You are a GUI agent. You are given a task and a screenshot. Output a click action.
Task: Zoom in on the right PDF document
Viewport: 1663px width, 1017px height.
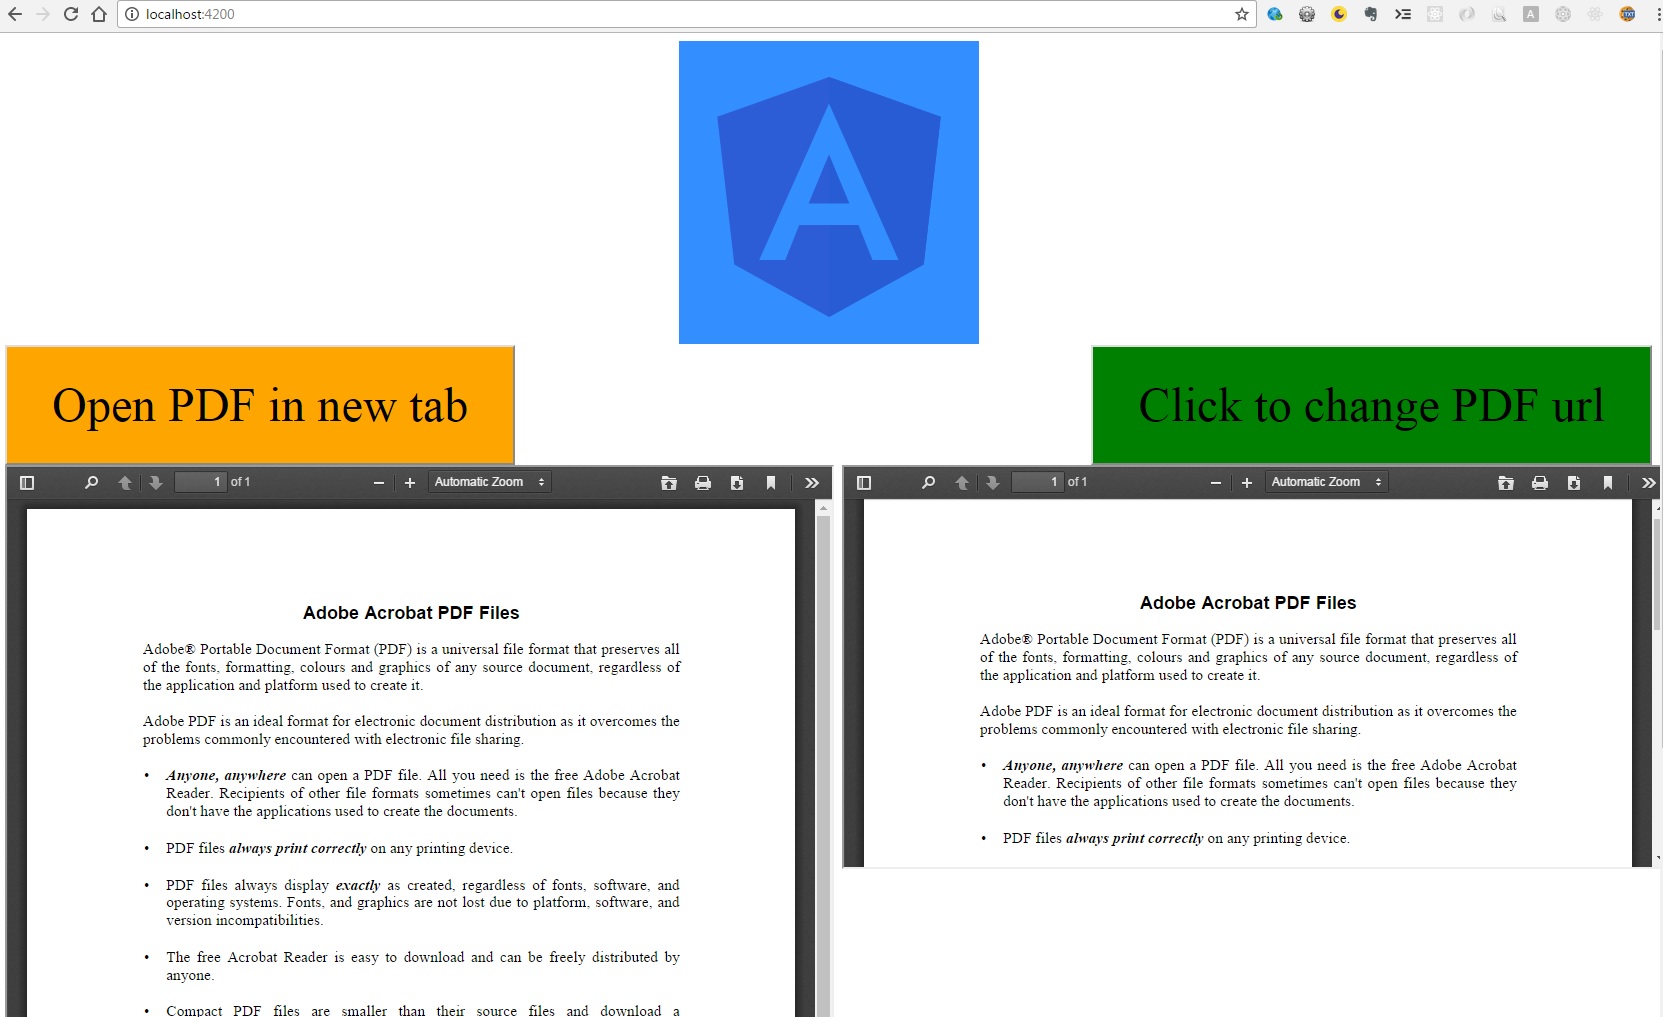(1246, 482)
